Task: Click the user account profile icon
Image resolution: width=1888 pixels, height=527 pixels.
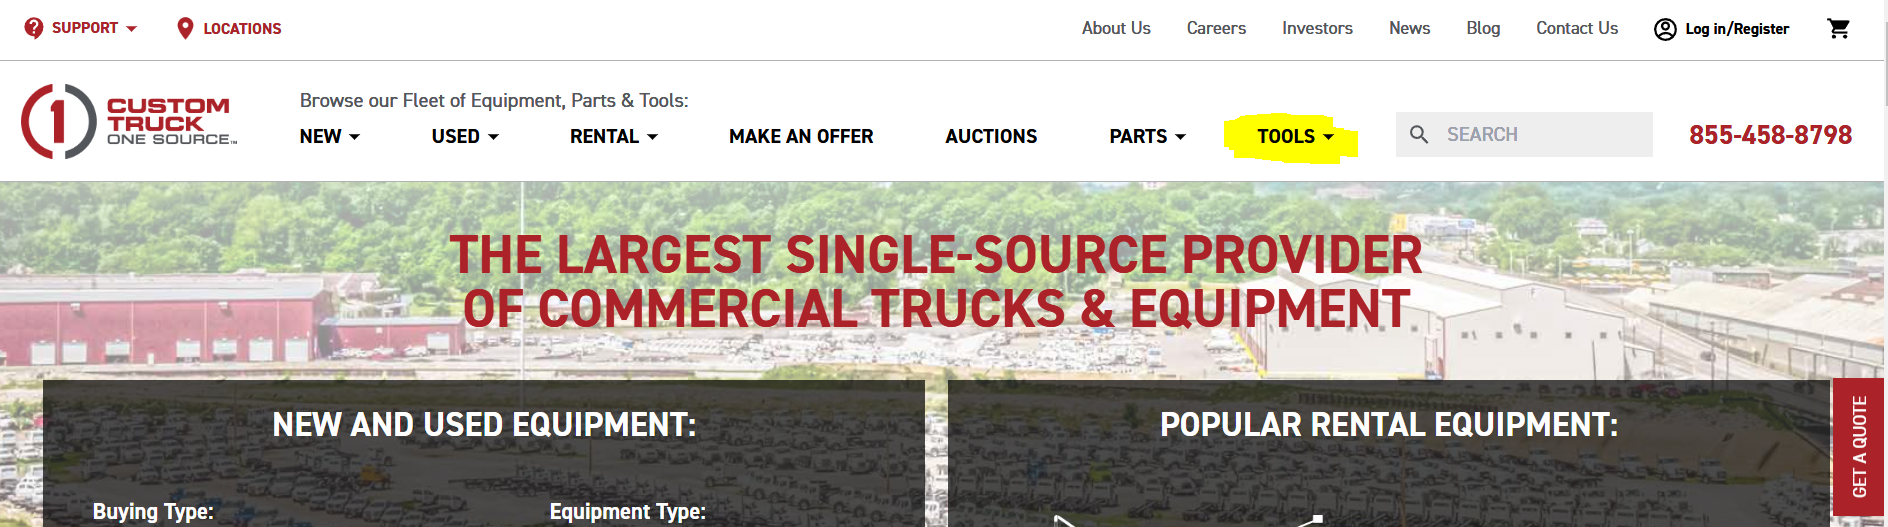Action: coord(1665,29)
